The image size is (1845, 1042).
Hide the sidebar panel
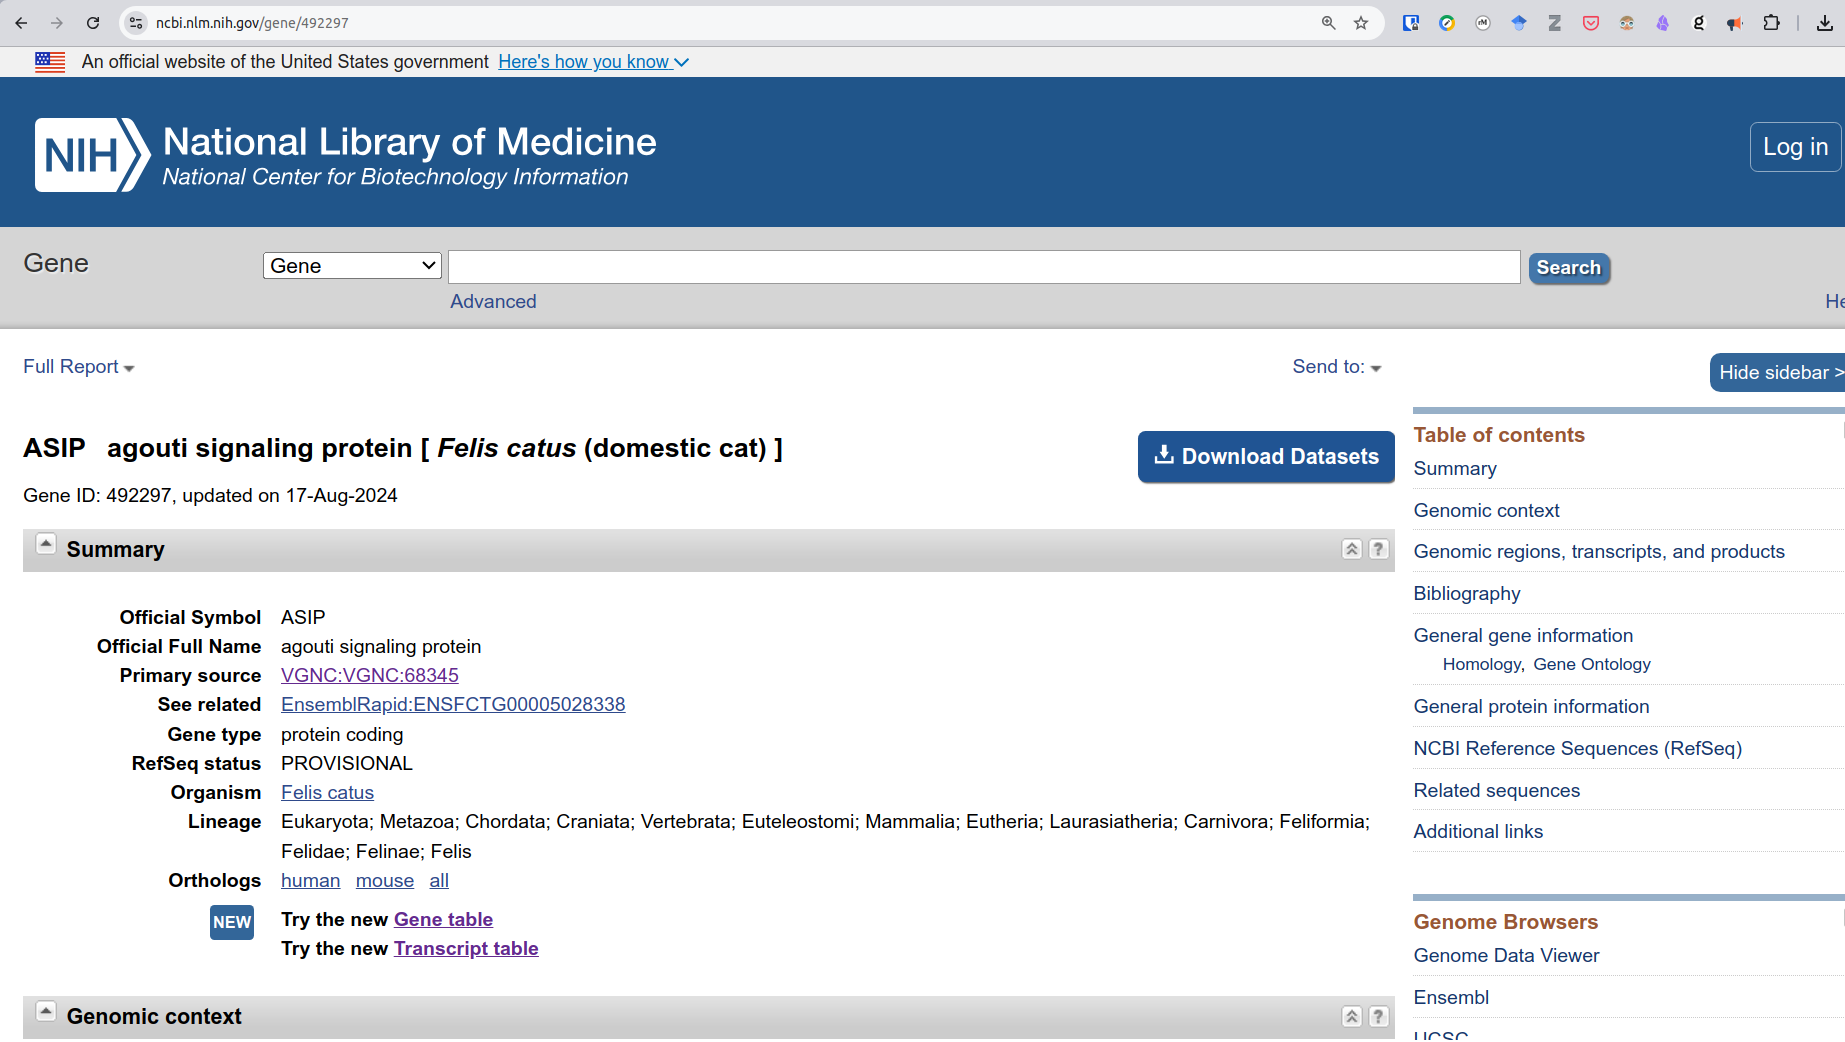1776,372
